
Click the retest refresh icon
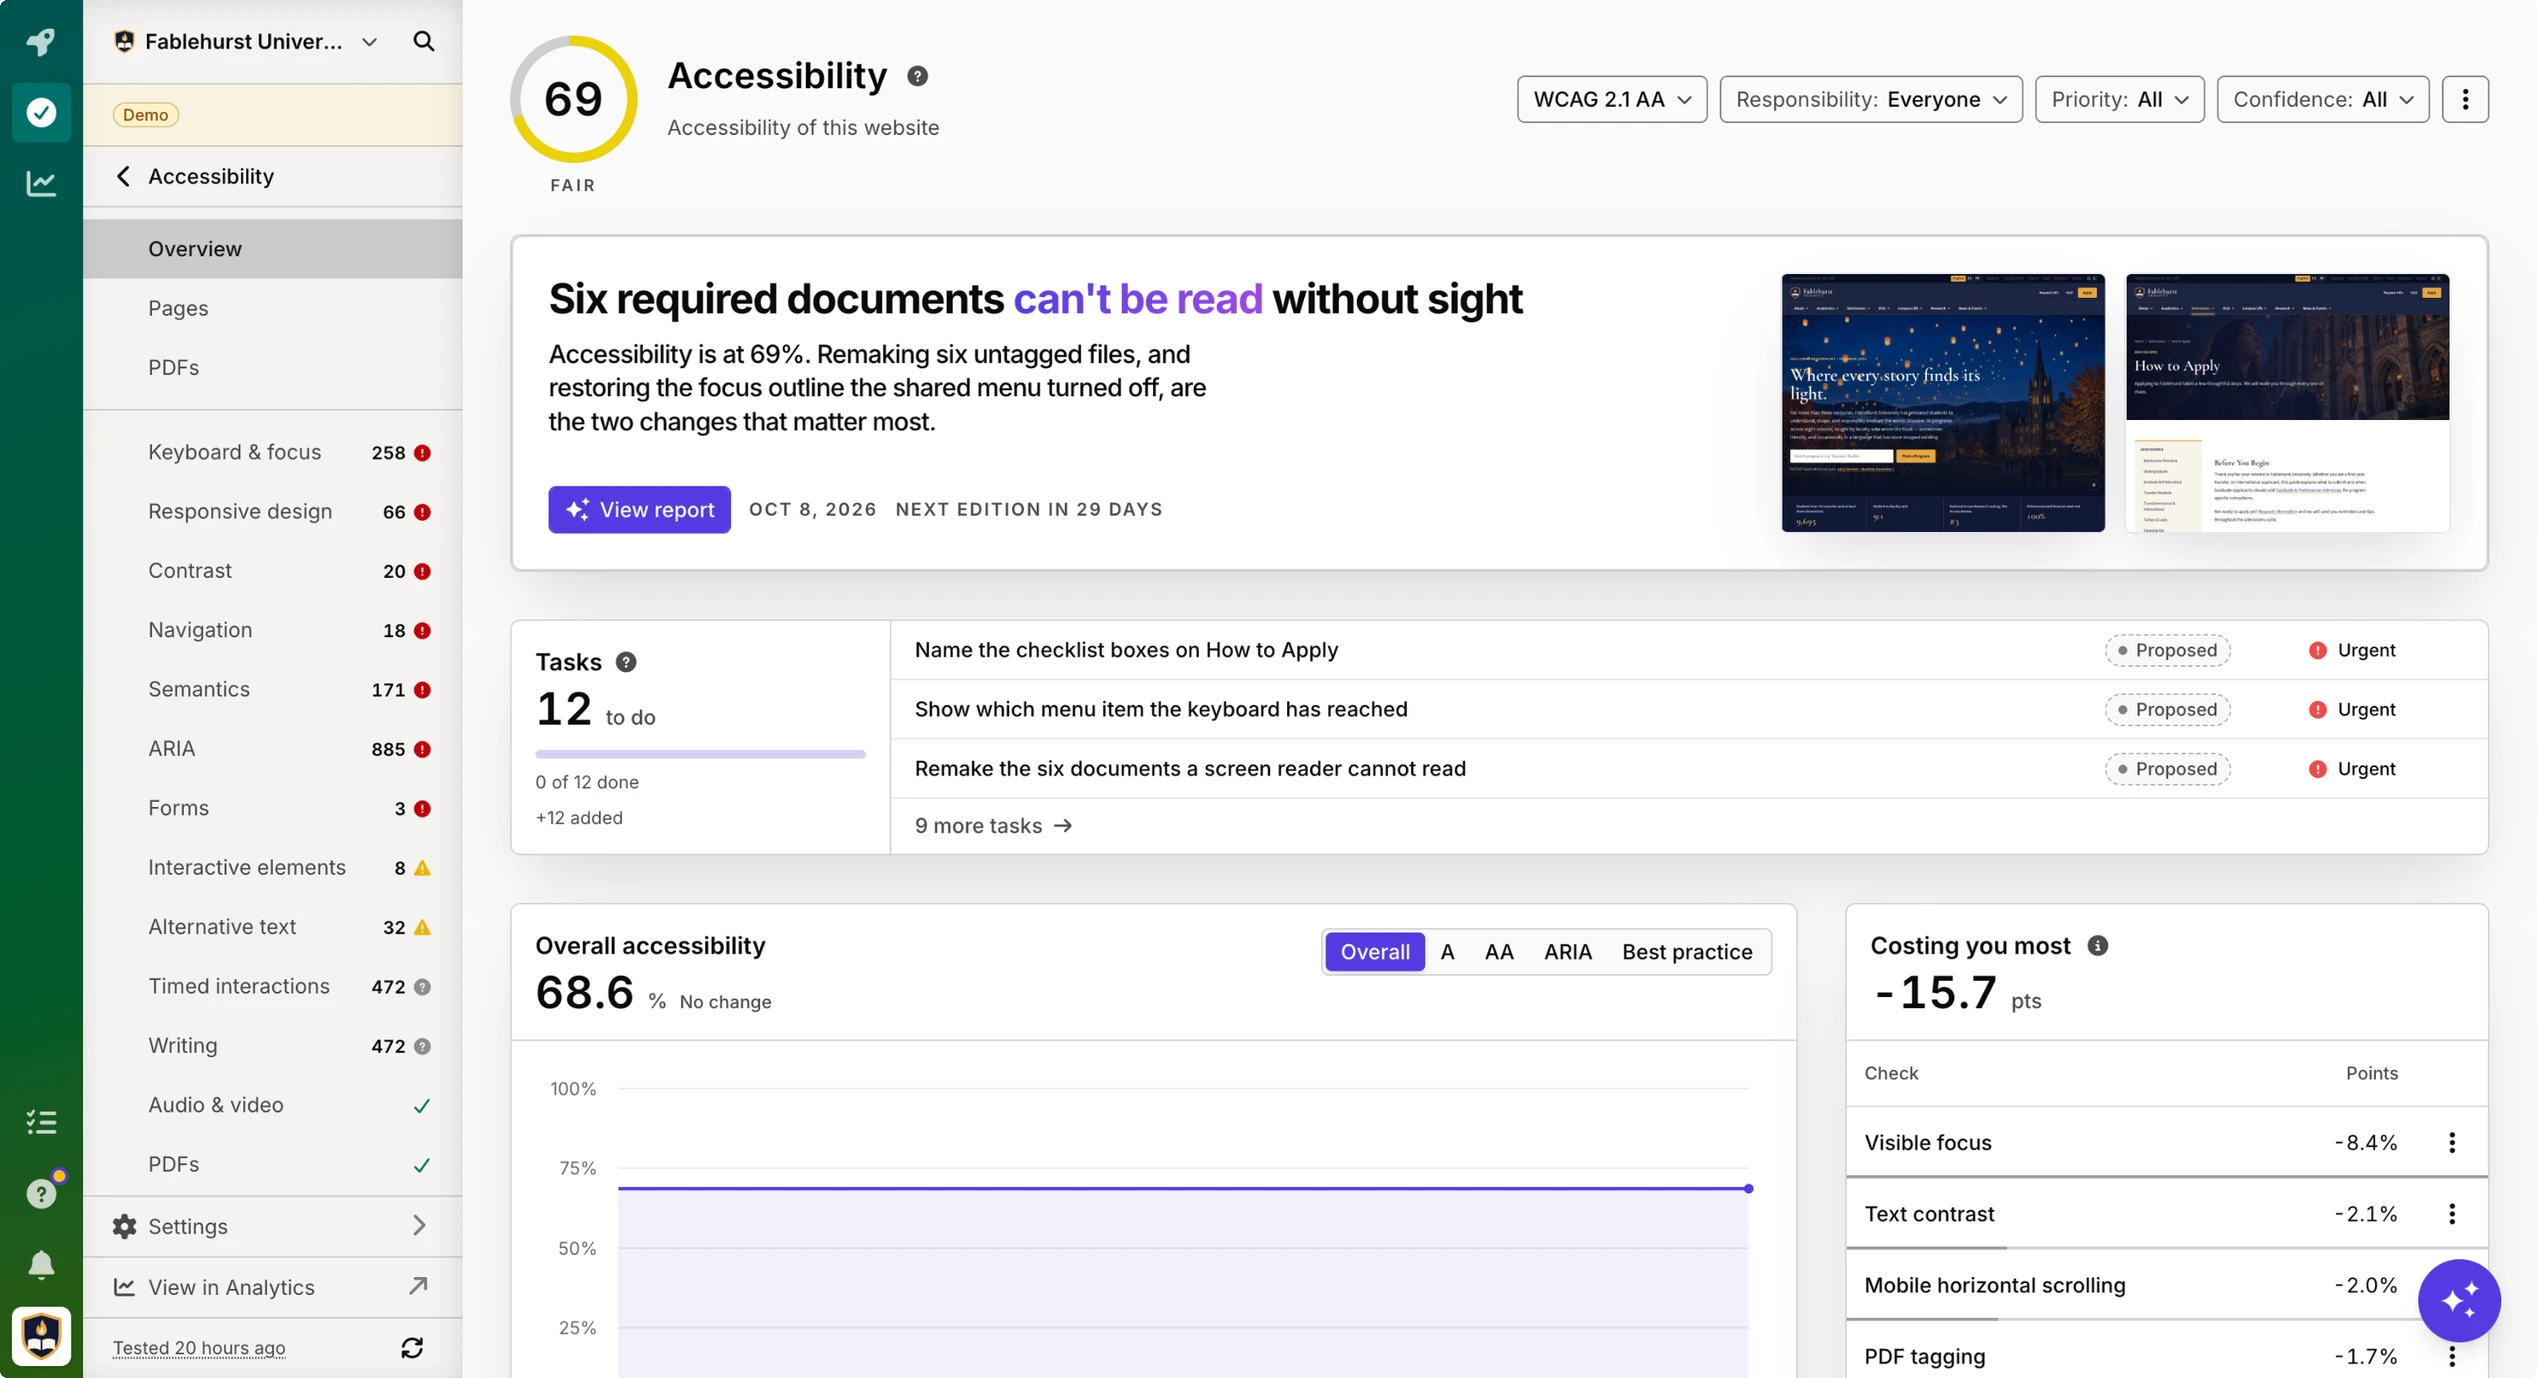(x=412, y=1348)
